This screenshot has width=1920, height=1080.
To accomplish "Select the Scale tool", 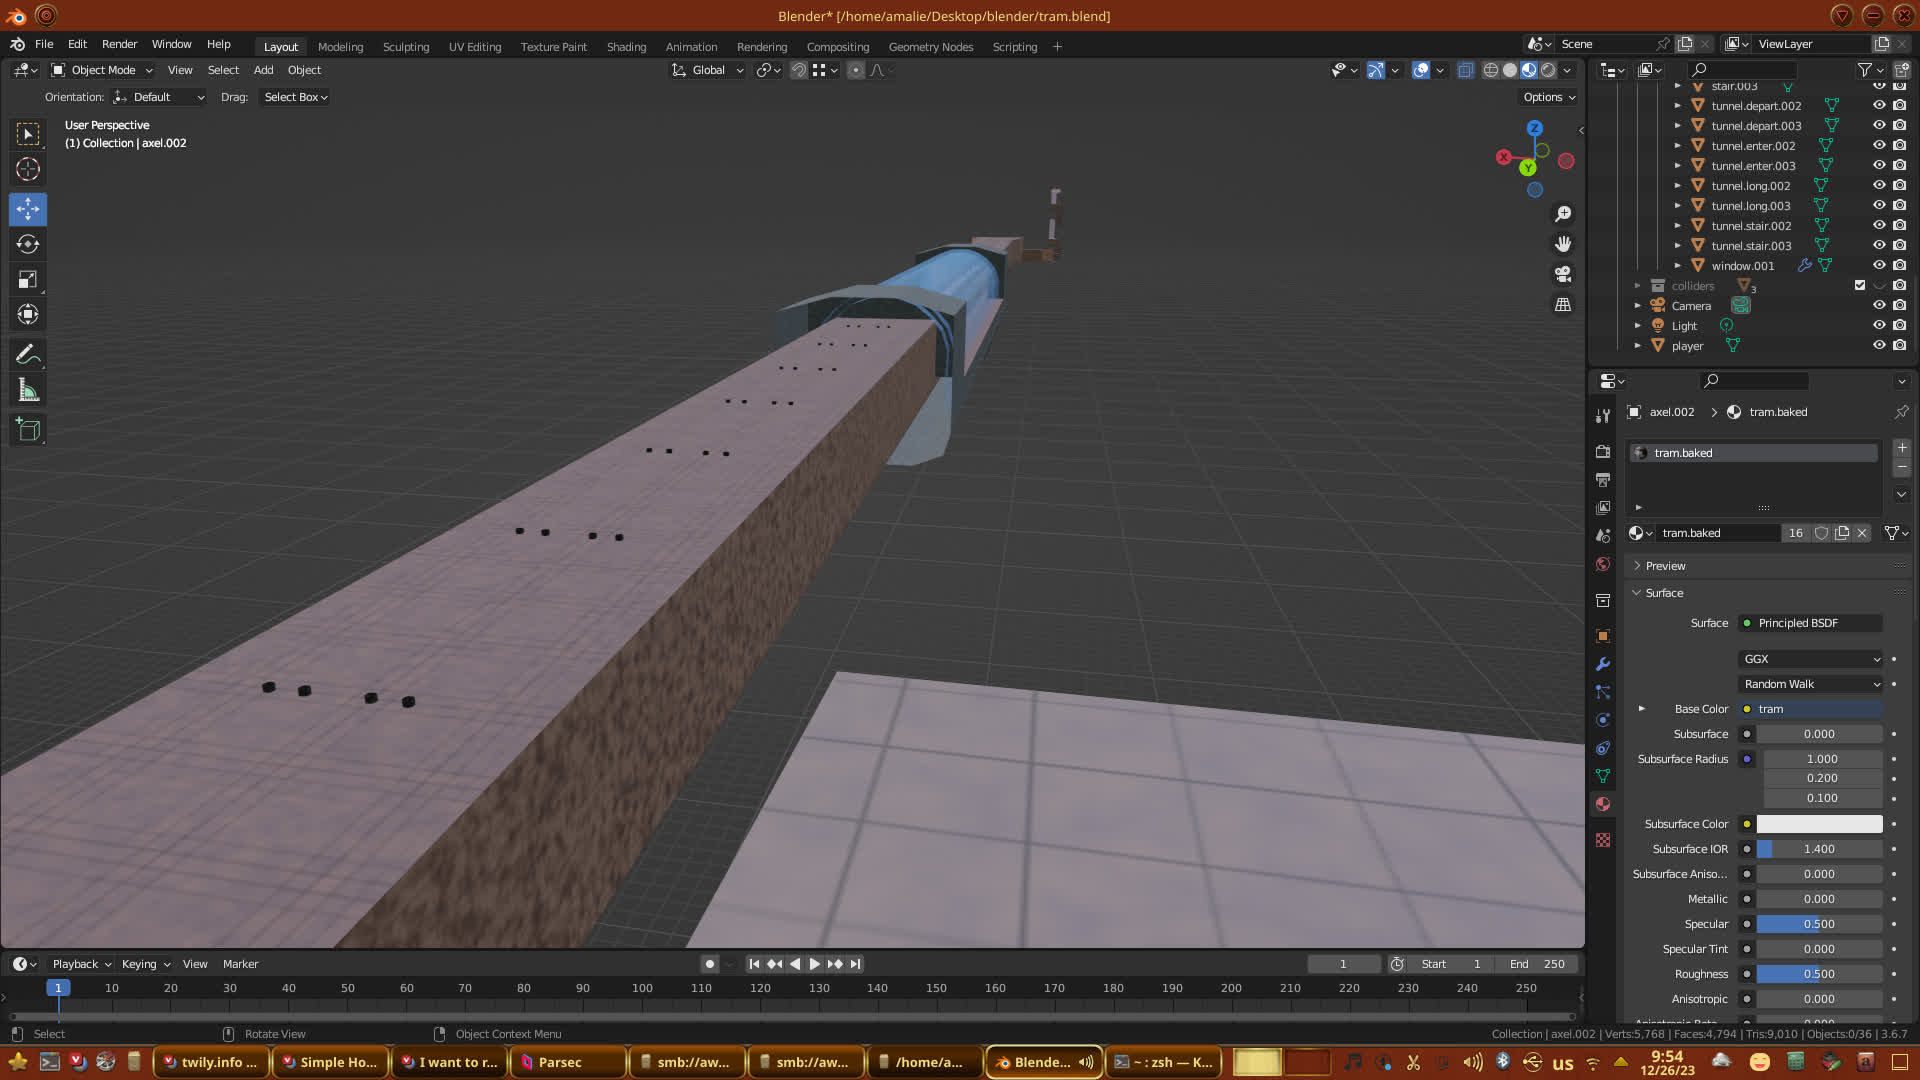I will pos(28,280).
